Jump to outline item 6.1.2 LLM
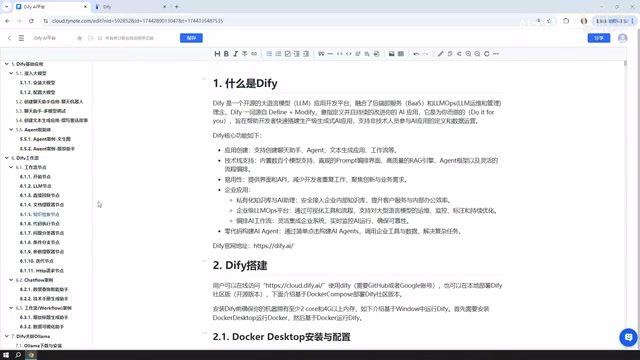The width and height of the screenshot is (640, 360). click(36, 186)
